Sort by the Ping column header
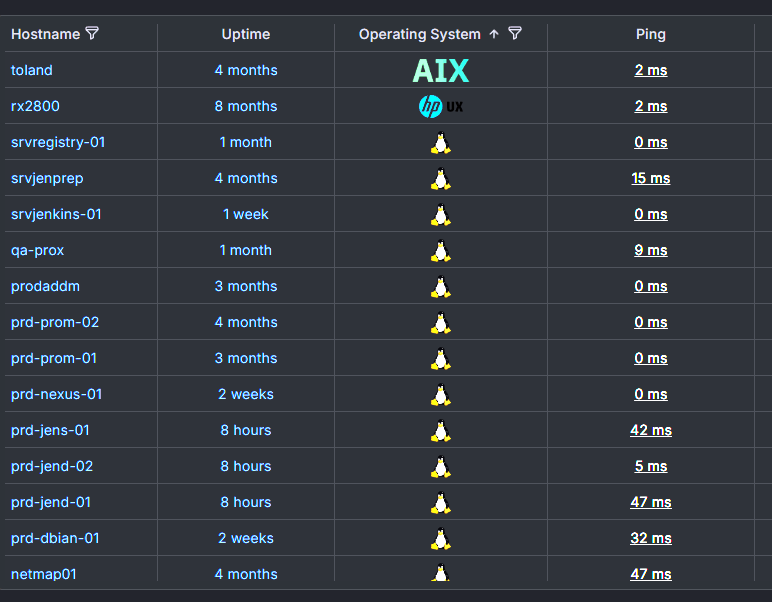772x602 pixels. click(x=650, y=34)
